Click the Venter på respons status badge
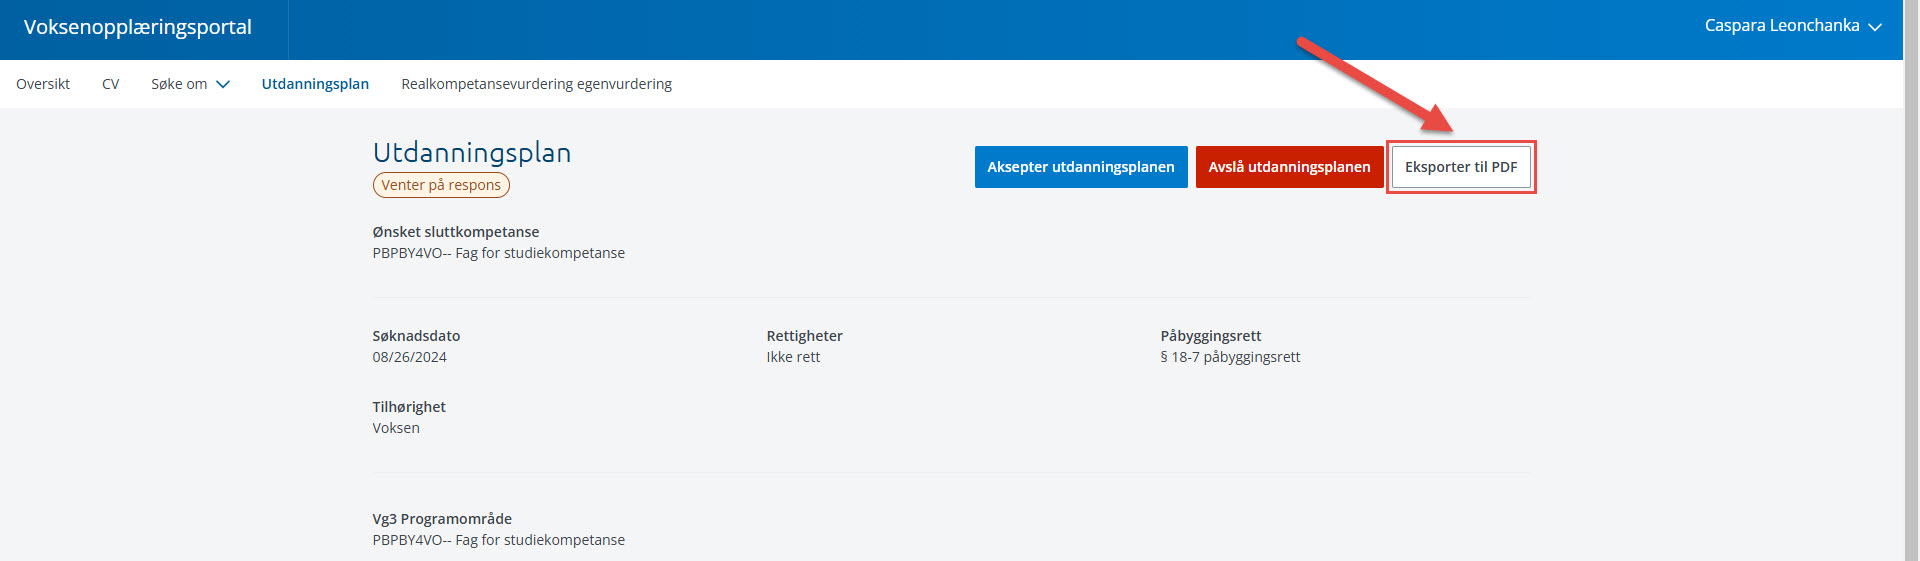This screenshot has width=1920, height=561. (x=441, y=185)
